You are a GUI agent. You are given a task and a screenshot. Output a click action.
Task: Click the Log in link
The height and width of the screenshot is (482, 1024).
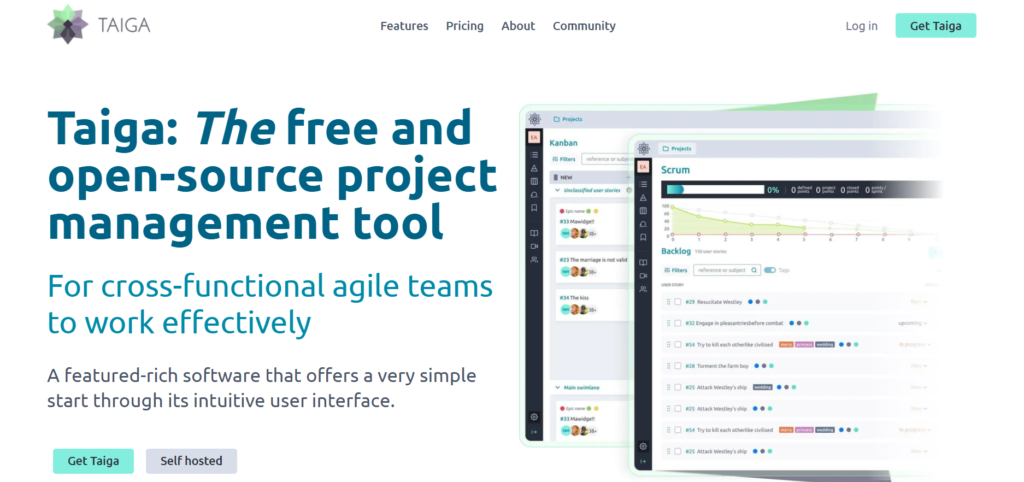point(861,26)
